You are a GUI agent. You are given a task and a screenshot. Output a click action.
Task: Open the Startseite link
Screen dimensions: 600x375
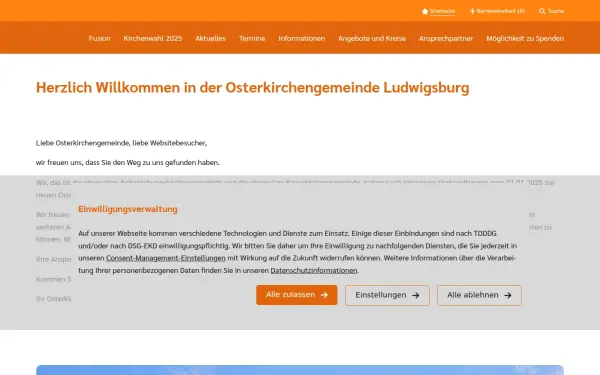click(442, 11)
